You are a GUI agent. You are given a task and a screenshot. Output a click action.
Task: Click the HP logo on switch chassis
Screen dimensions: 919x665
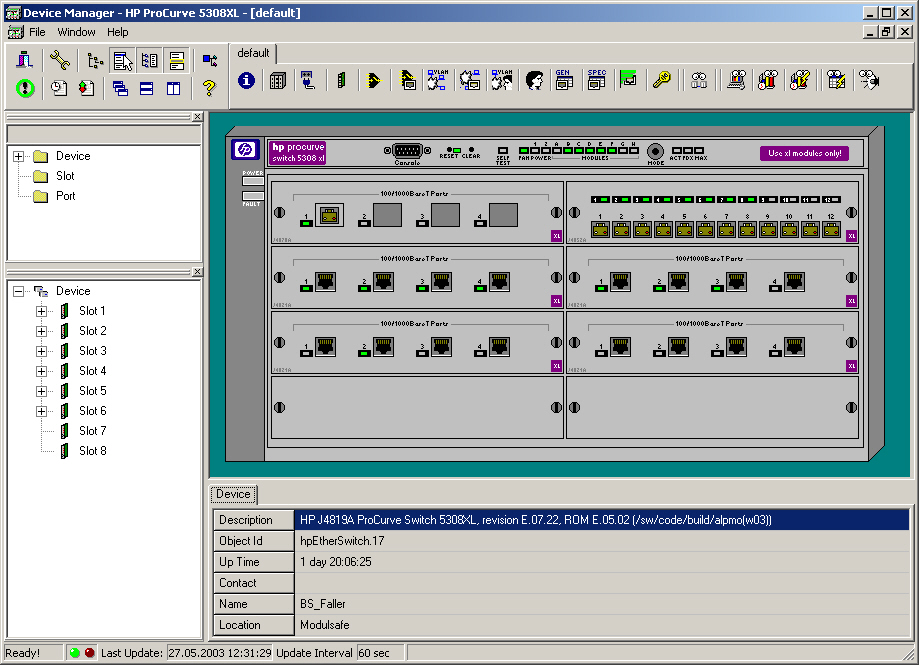click(246, 150)
